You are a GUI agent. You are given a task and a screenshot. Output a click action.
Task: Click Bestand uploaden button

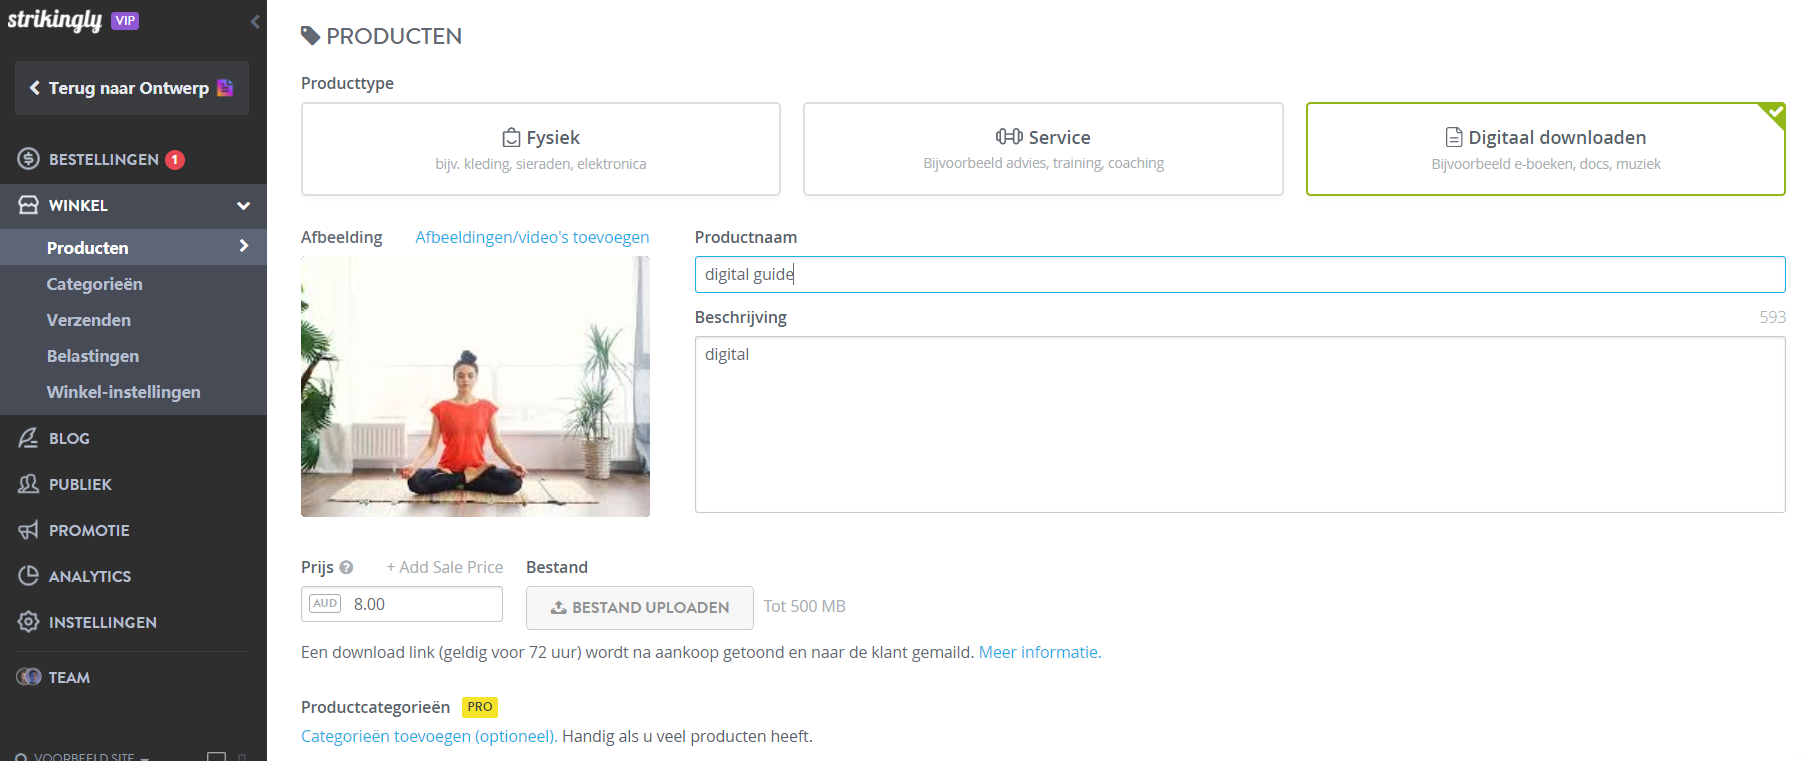coord(640,607)
